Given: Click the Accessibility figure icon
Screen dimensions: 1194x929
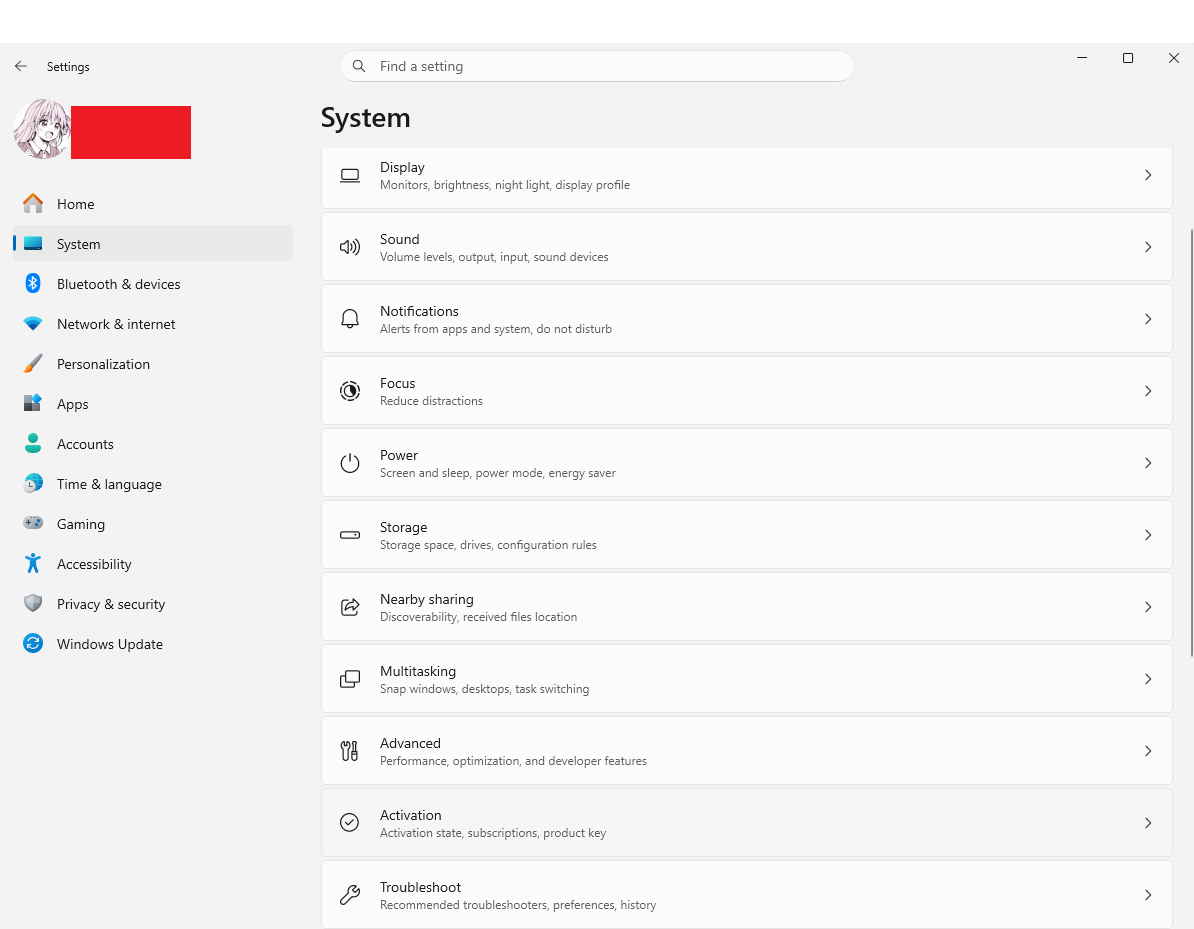Looking at the screenshot, I should pos(33,563).
